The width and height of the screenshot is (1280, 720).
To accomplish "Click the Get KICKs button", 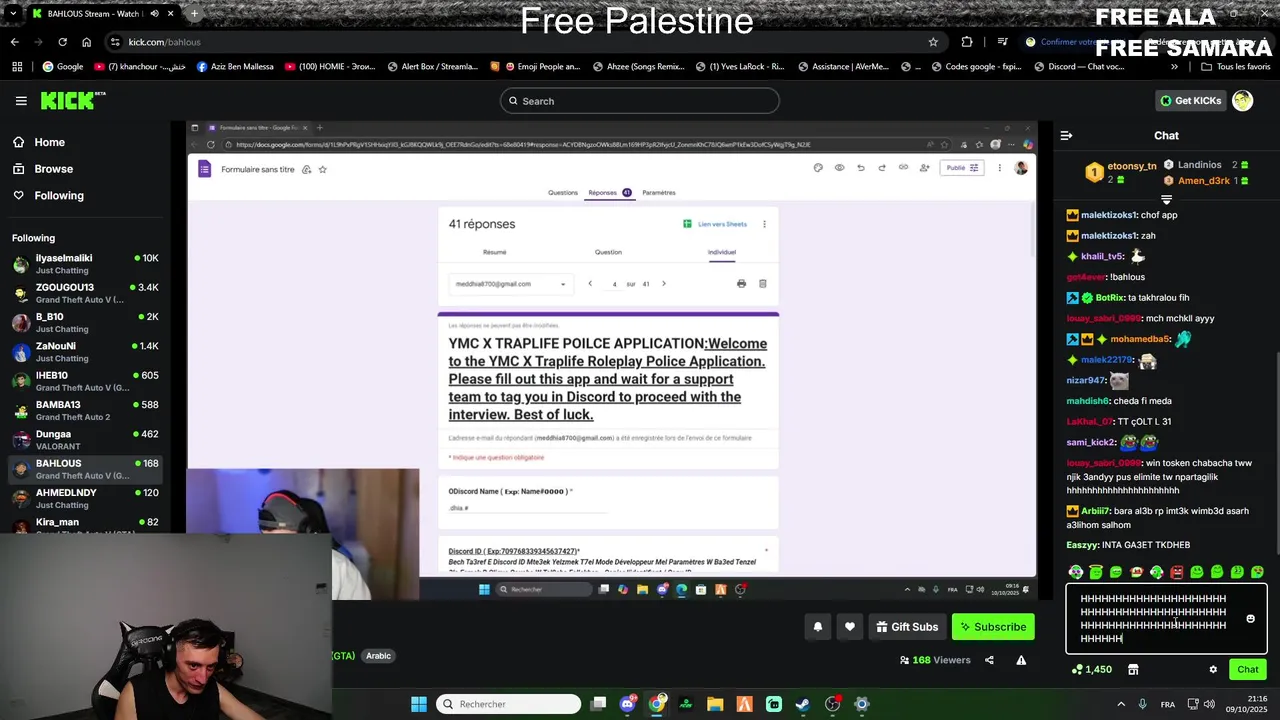I will 1190,100.
